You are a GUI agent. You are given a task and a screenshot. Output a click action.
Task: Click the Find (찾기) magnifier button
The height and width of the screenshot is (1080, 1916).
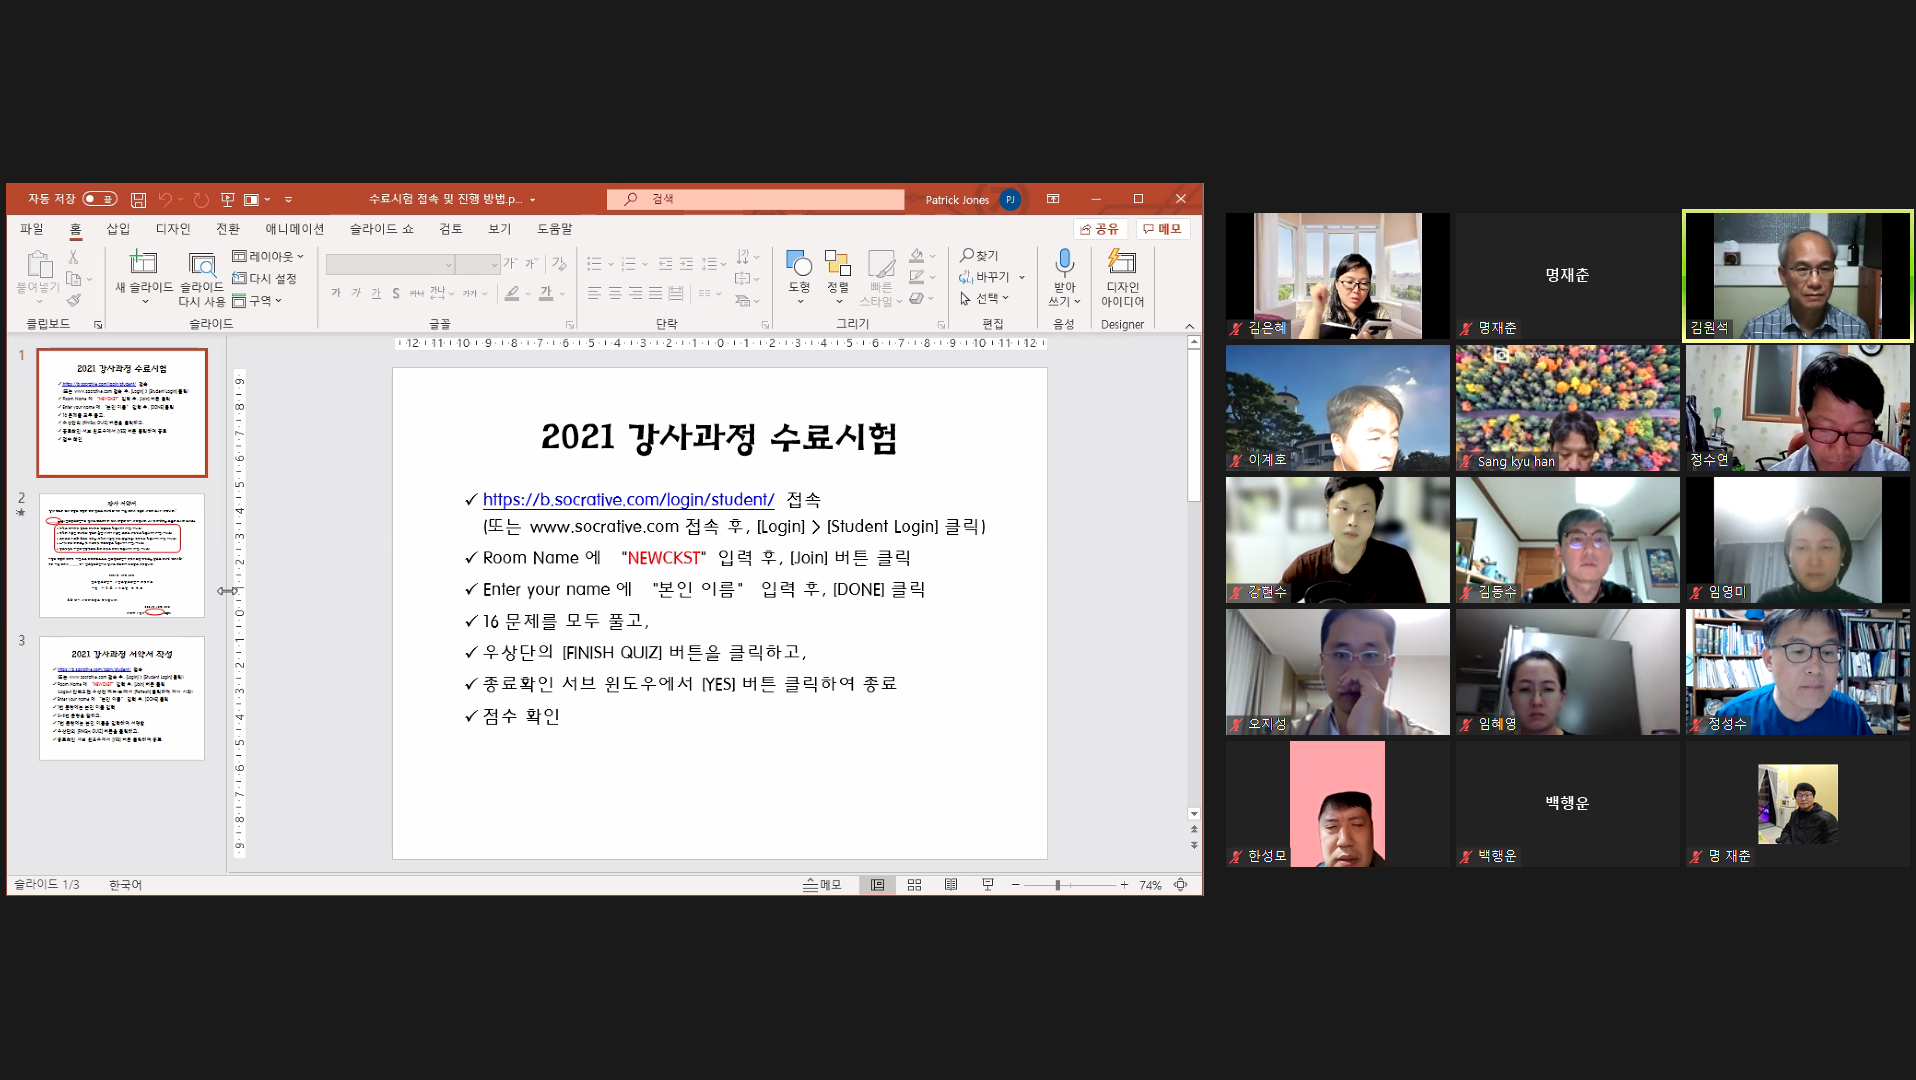click(979, 256)
